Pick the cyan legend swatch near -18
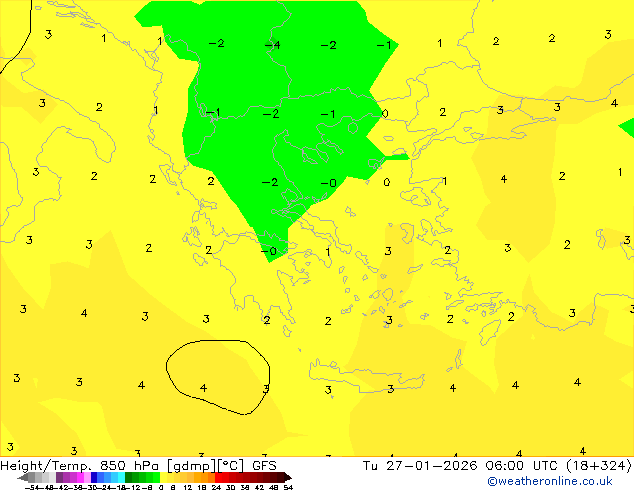 point(122,478)
